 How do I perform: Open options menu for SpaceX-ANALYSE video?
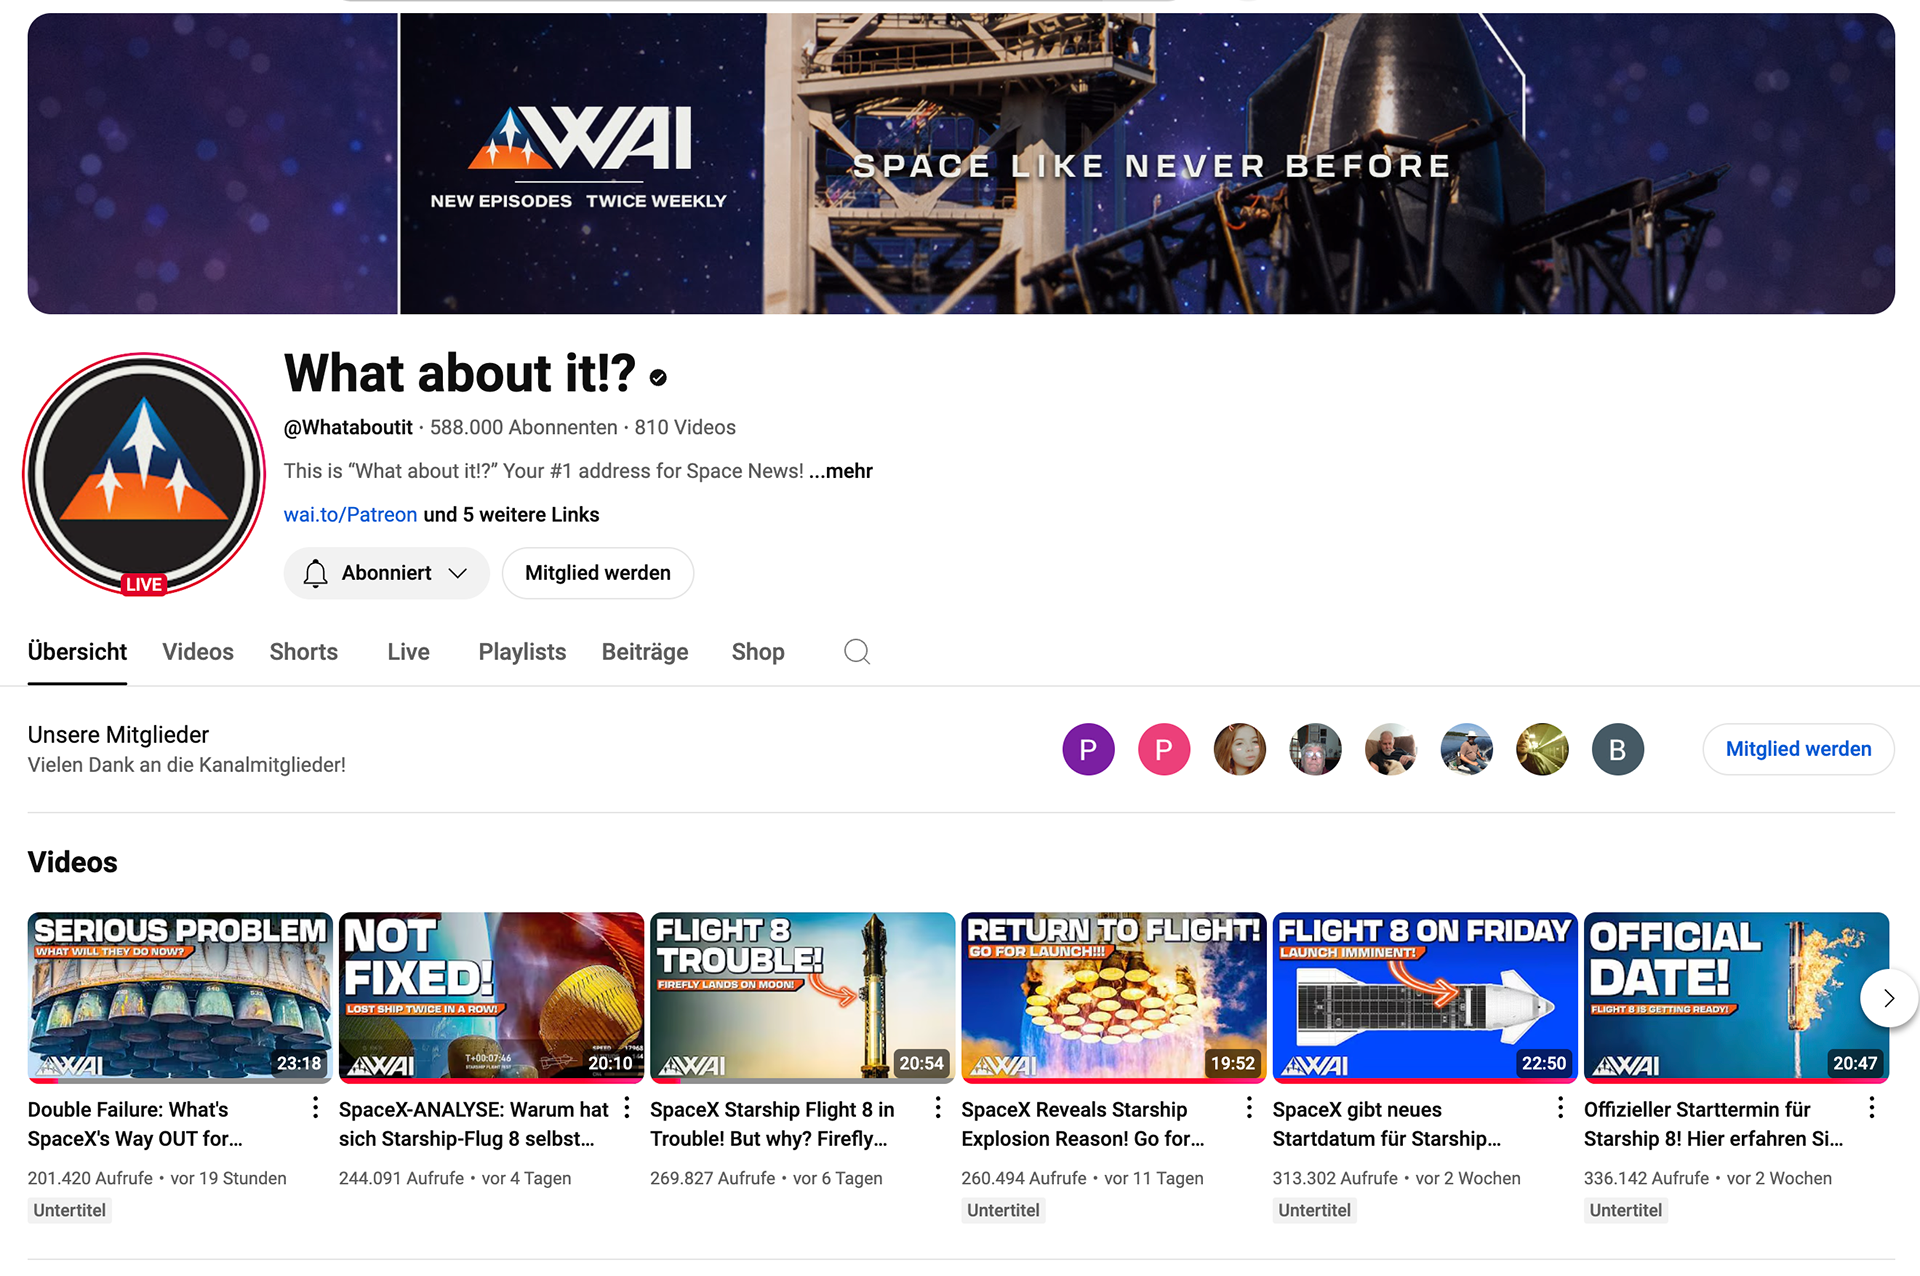(626, 1108)
